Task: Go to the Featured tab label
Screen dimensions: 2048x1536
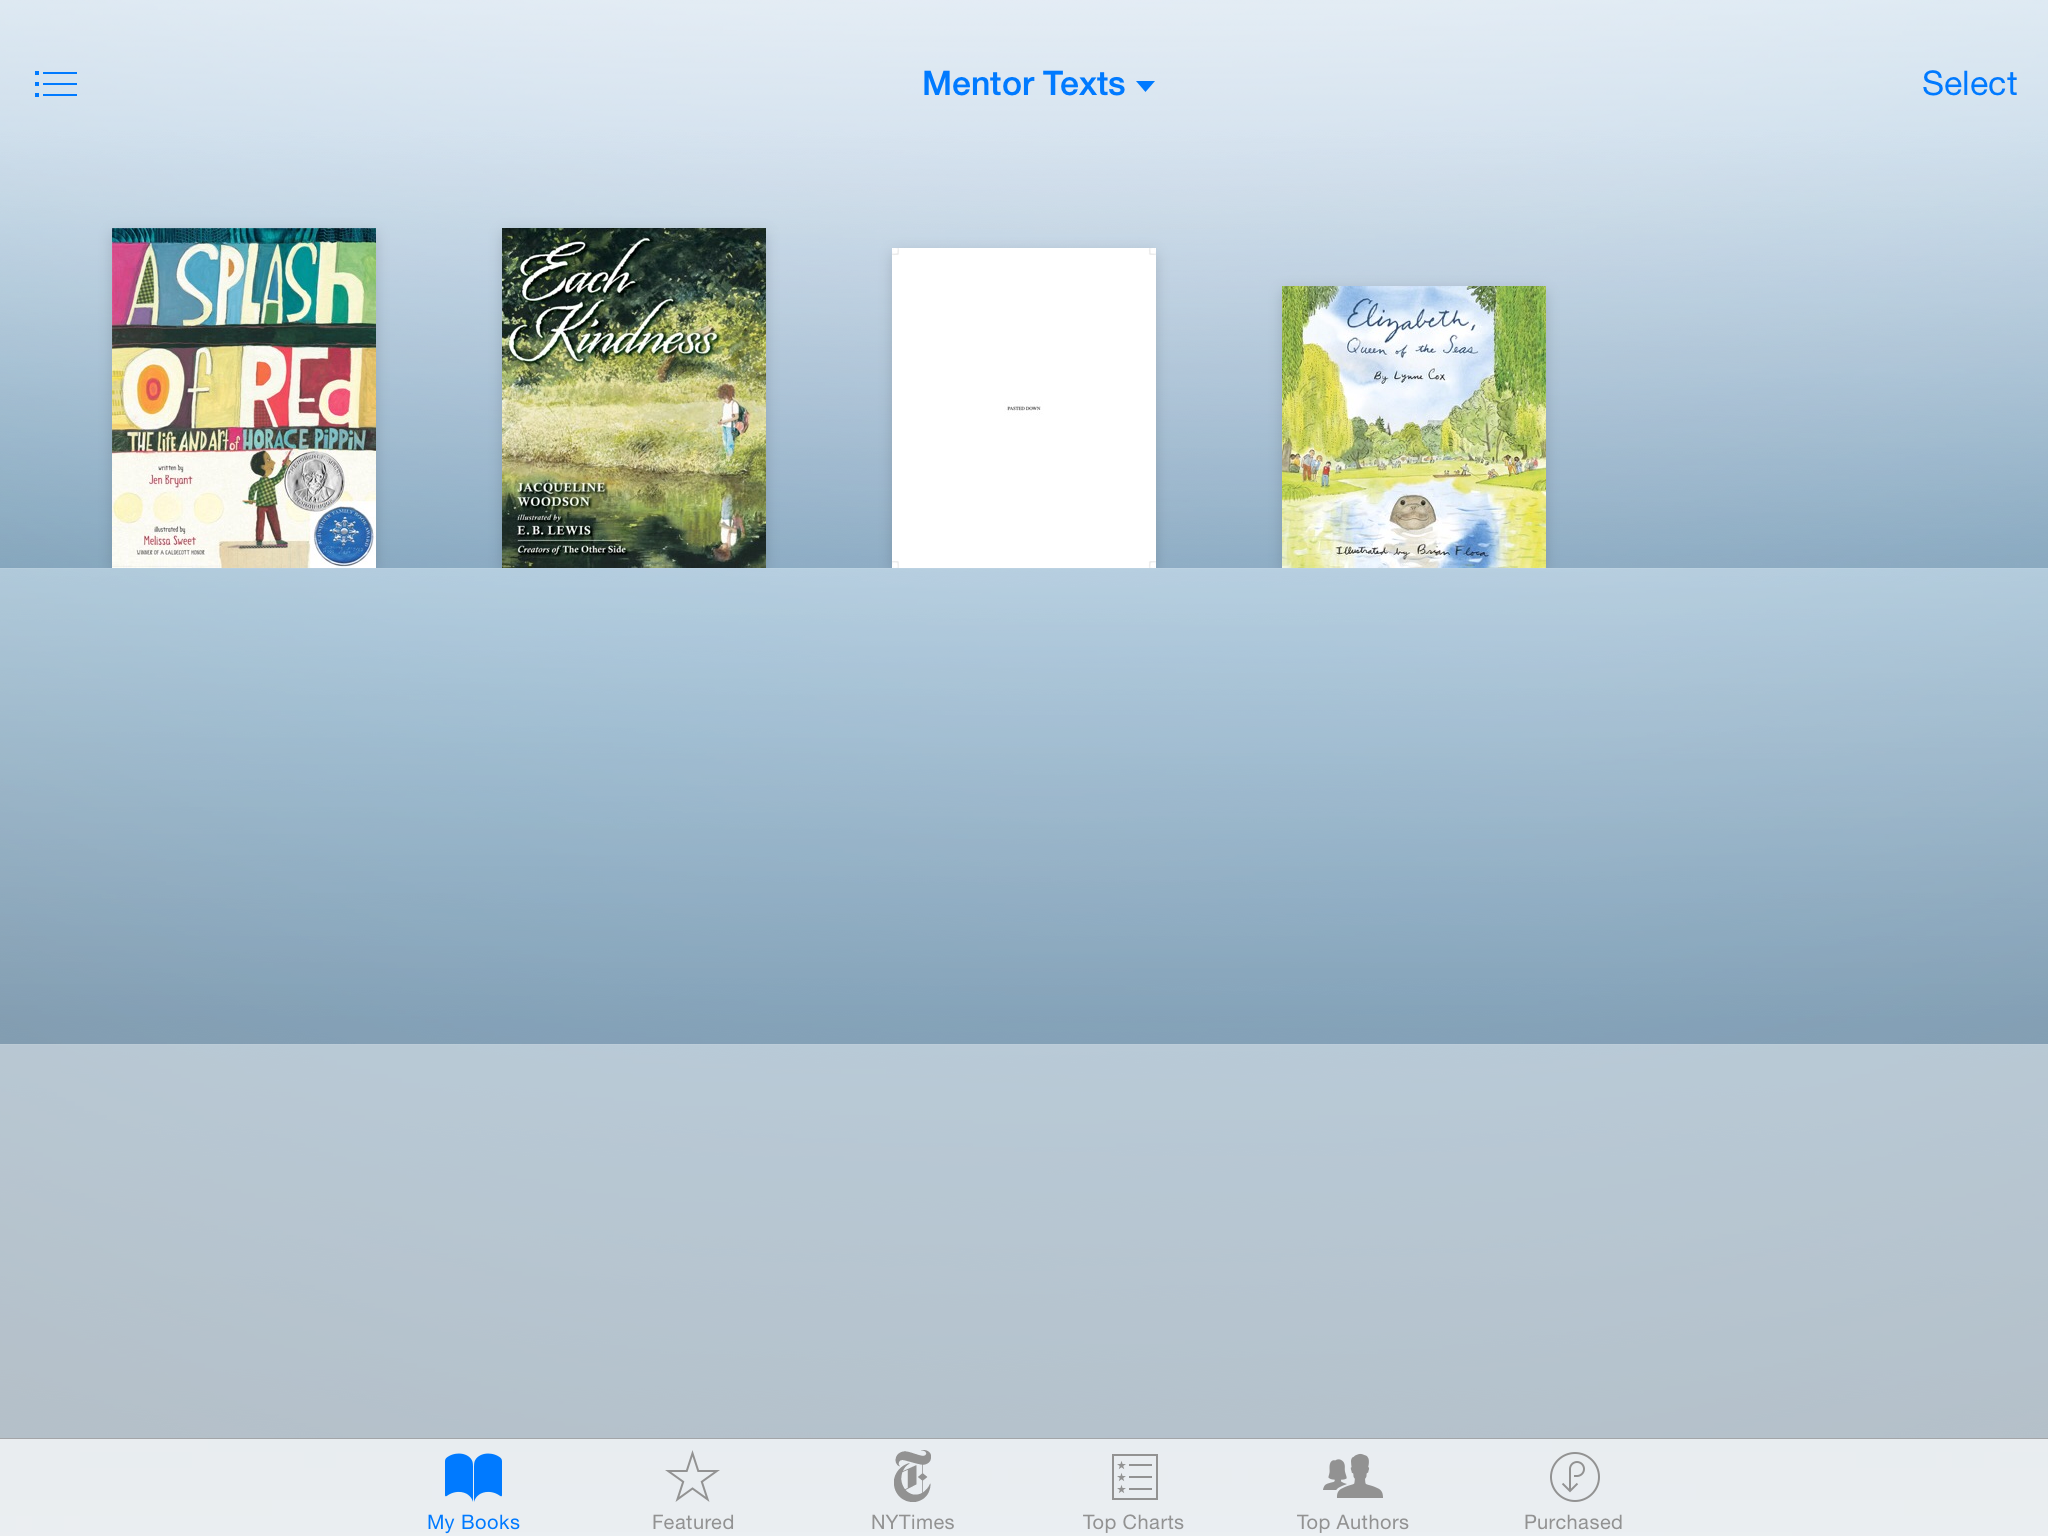Action: [x=692, y=1522]
